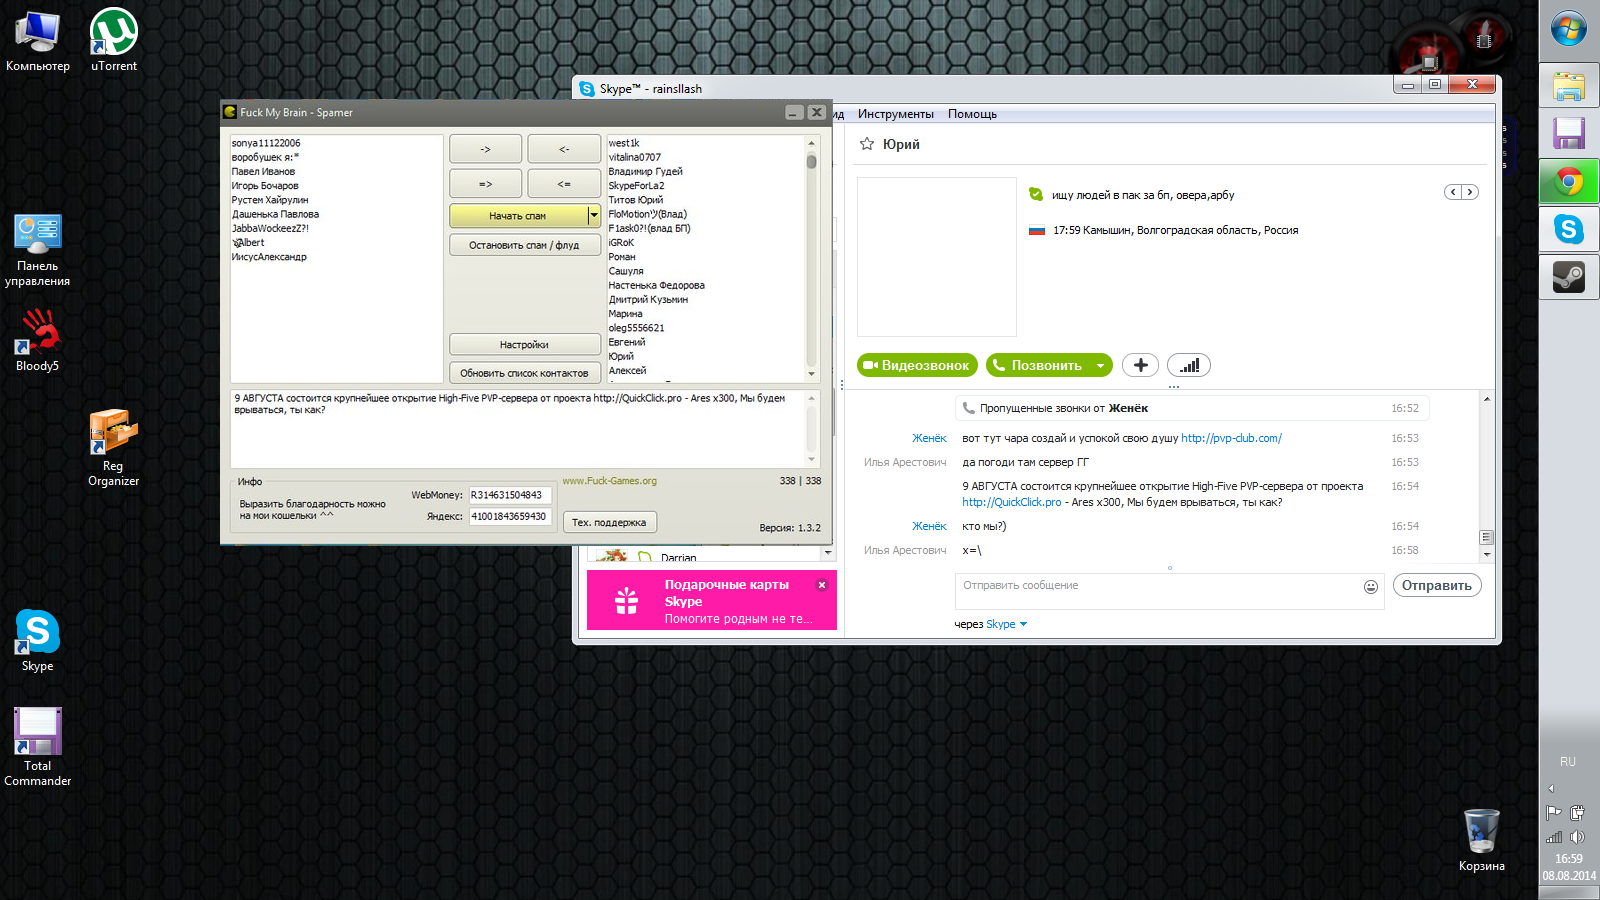Select 'Игорь Бочаров' in the left list
Viewport: 1600px width, 900px height.
pyautogui.click(x=265, y=186)
